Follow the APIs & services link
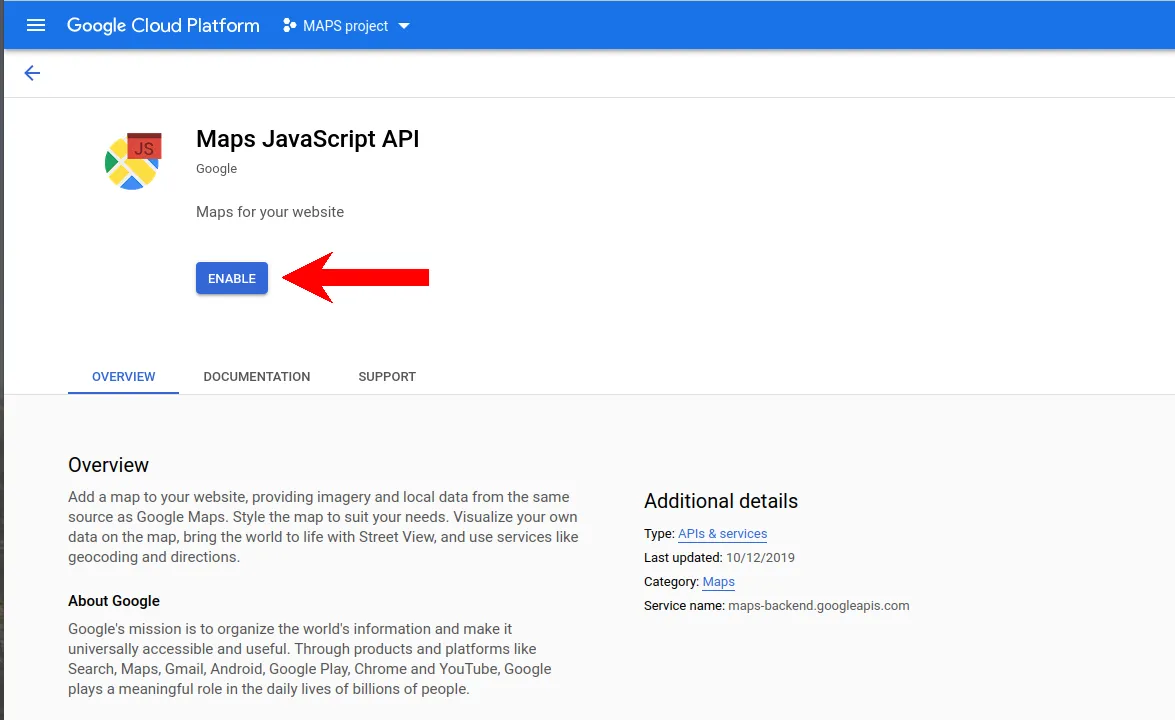The height and width of the screenshot is (720, 1175). click(x=722, y=533)
